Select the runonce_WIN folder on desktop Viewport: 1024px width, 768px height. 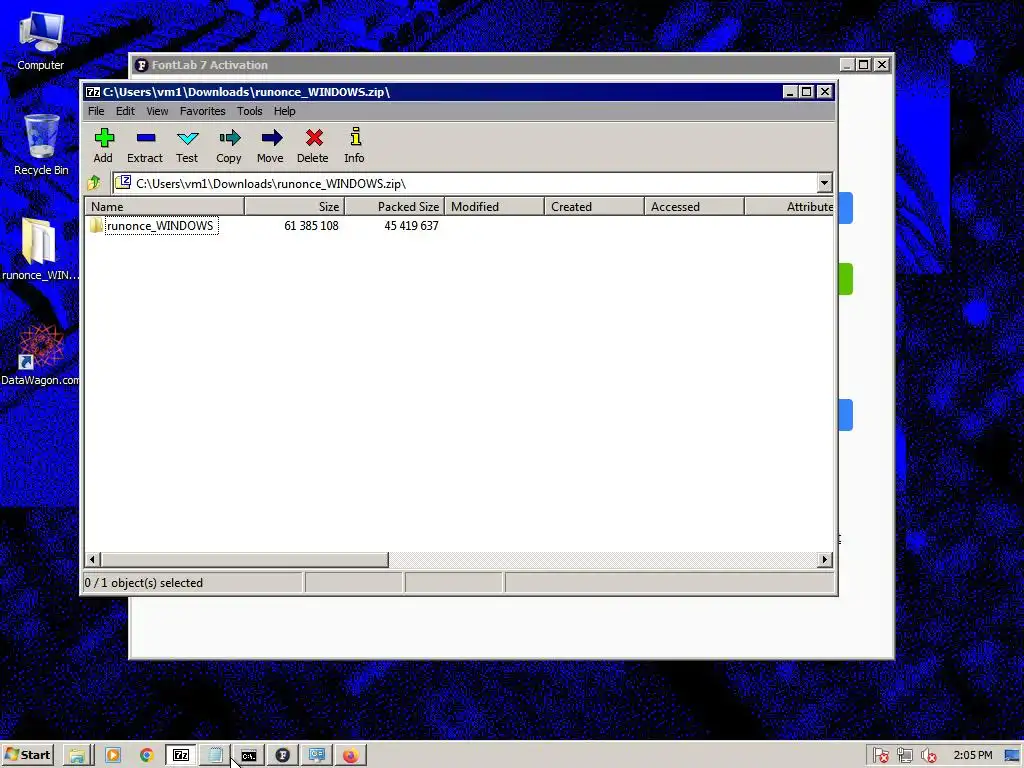[x=40, y=249]
